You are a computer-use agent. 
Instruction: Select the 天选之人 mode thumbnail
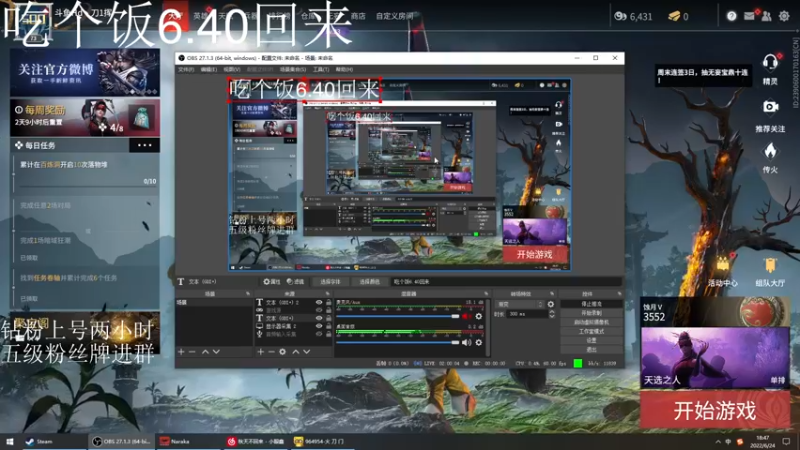[715, 358]
